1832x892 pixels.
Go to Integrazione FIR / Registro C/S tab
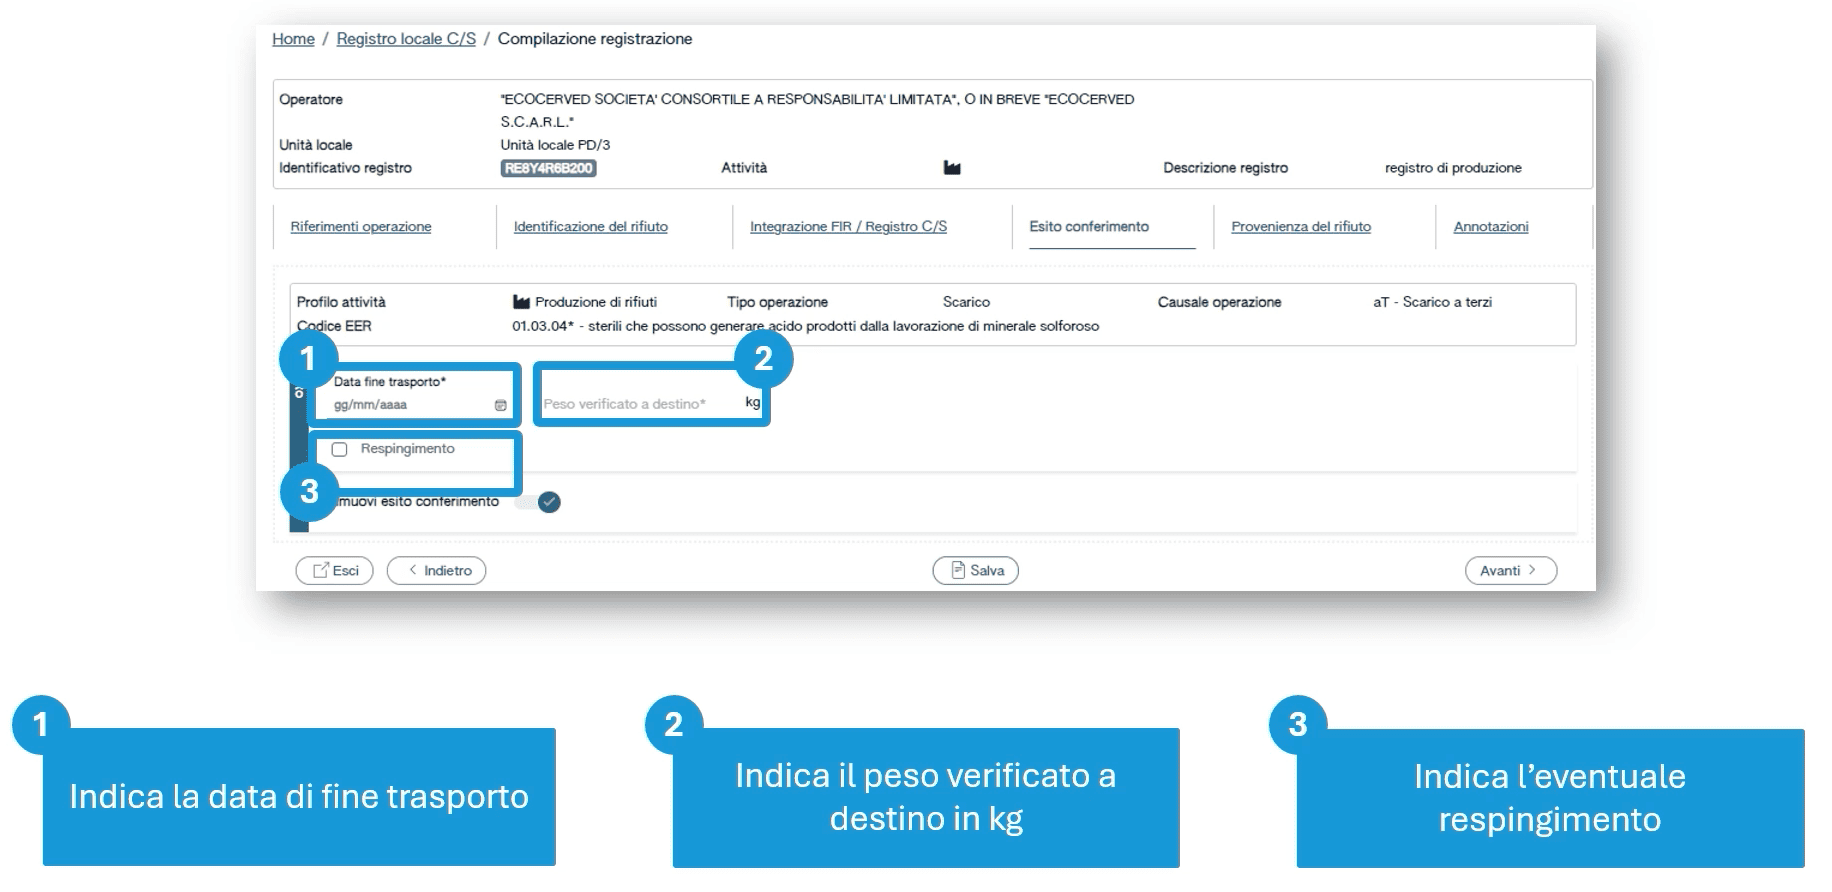[848, 227]
